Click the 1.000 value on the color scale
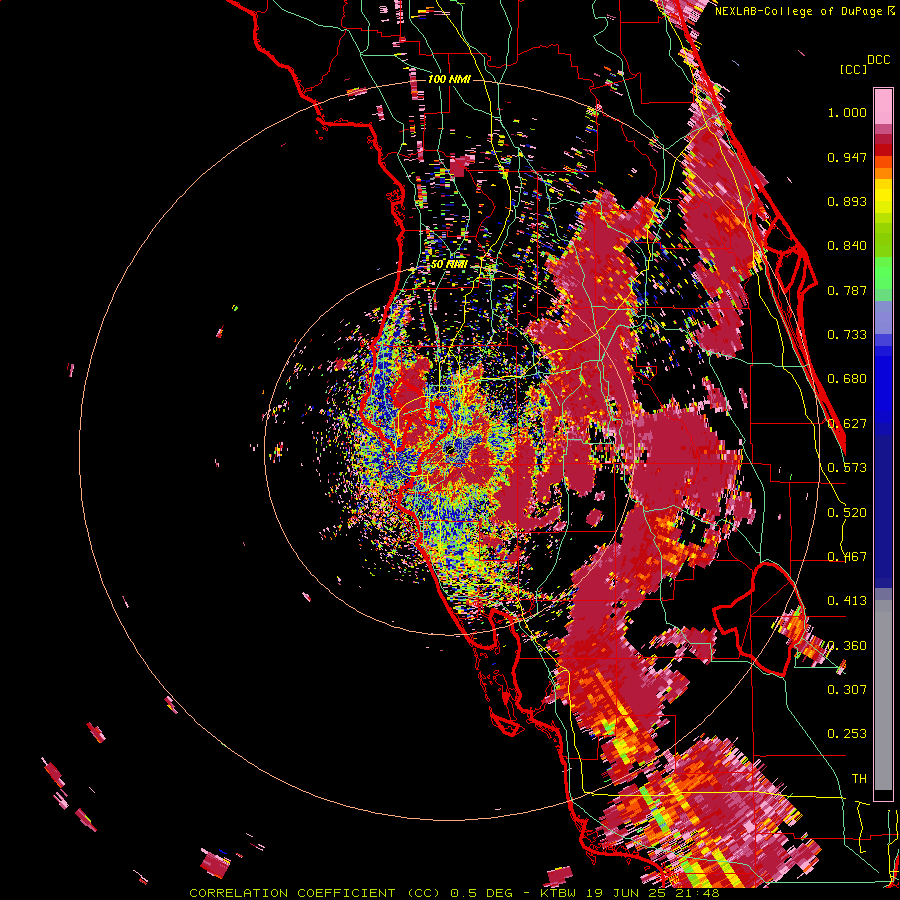The image size is (900, 900). [x=847, y=112]
